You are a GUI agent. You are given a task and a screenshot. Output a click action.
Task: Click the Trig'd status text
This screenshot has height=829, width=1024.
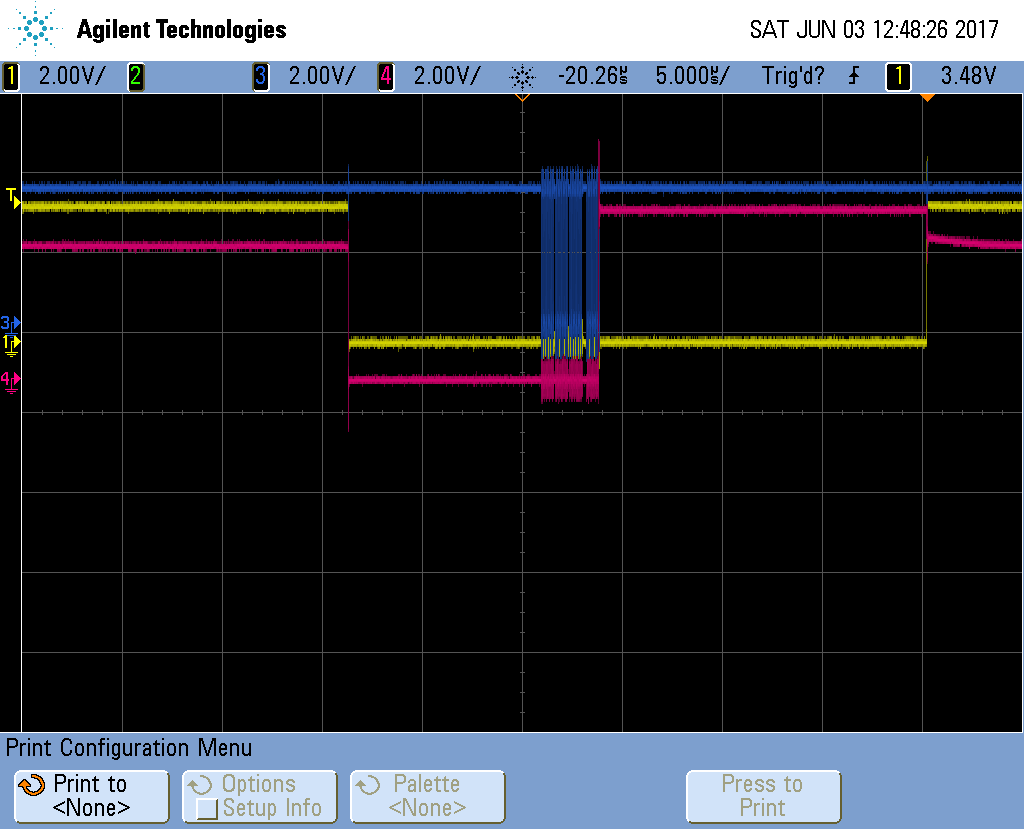[793, 77]
